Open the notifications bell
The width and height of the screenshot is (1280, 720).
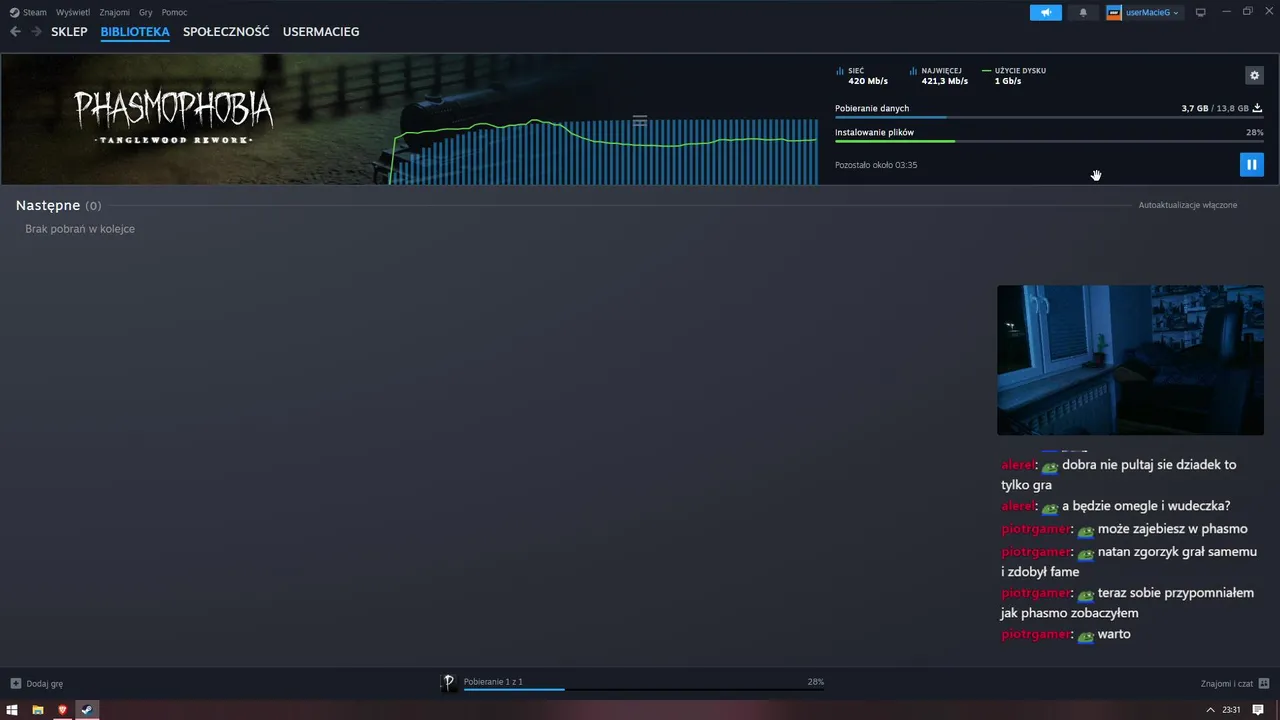coord(1083,13)
